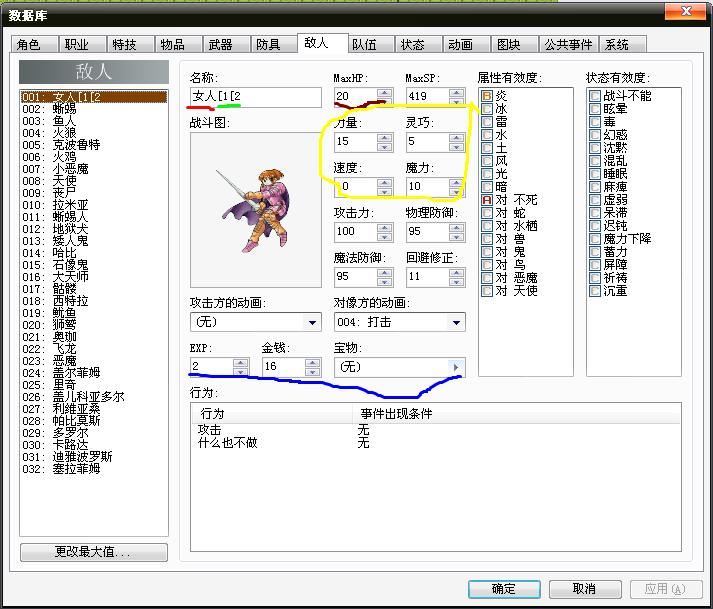Image resolution: width=713 pixels, height=609 pixels.
Task: Select enemy 002: 蜥蜴 in list
Action: tap(94, 109)
